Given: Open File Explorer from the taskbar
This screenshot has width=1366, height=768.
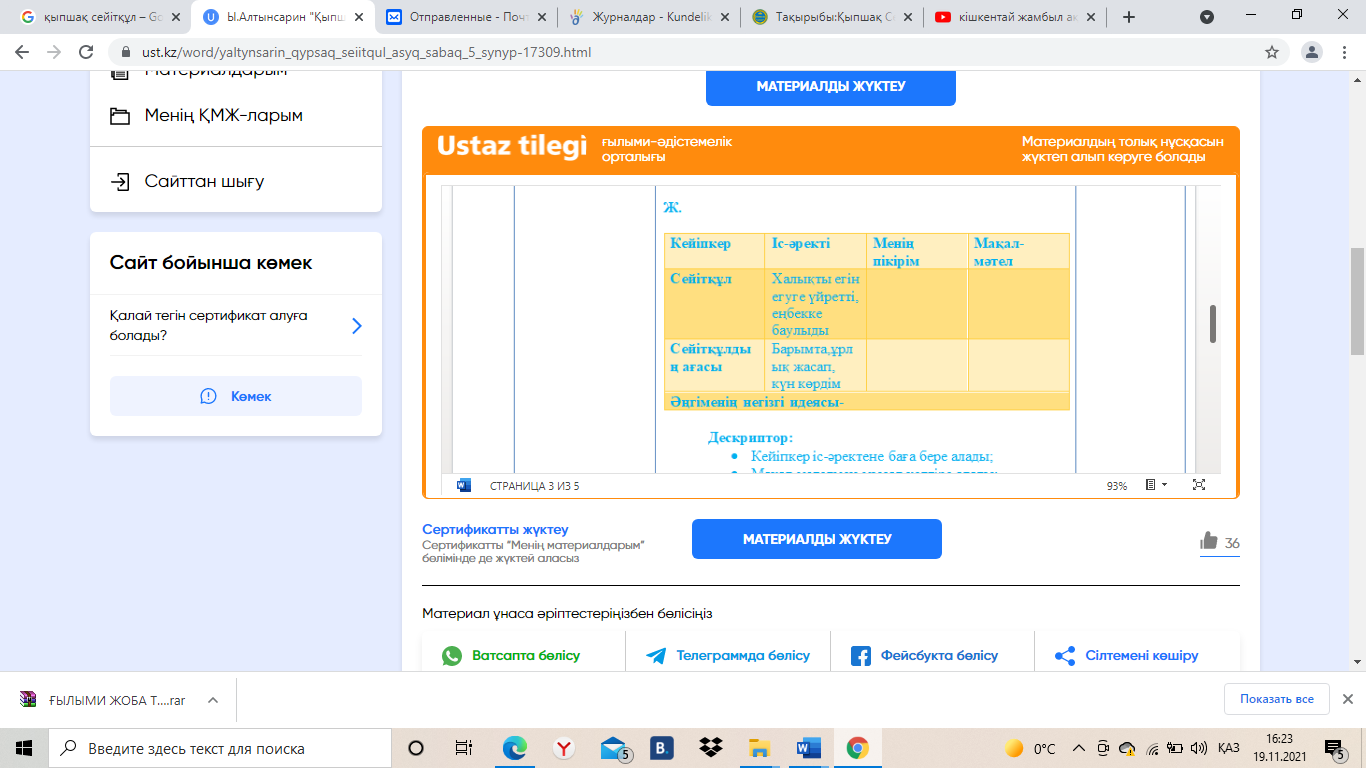Looking at the screenshot, I should pos(760,748).
